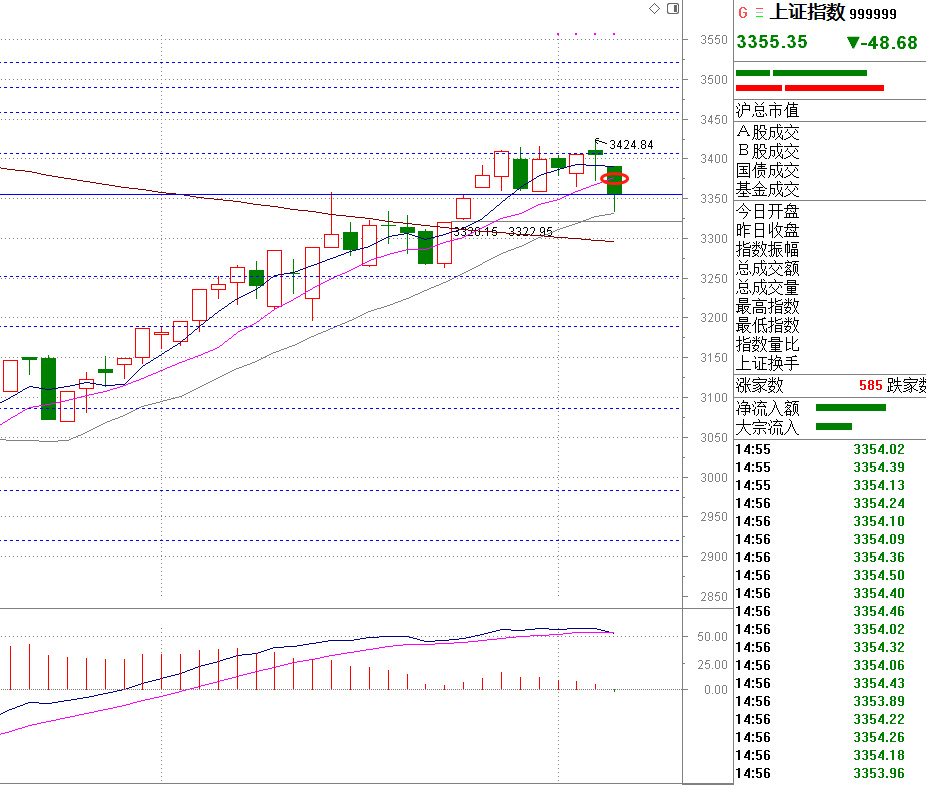This screenshot has height=785, width=926.
Task: Click the 3000 price axis label
Action: (x=713, y=477)
